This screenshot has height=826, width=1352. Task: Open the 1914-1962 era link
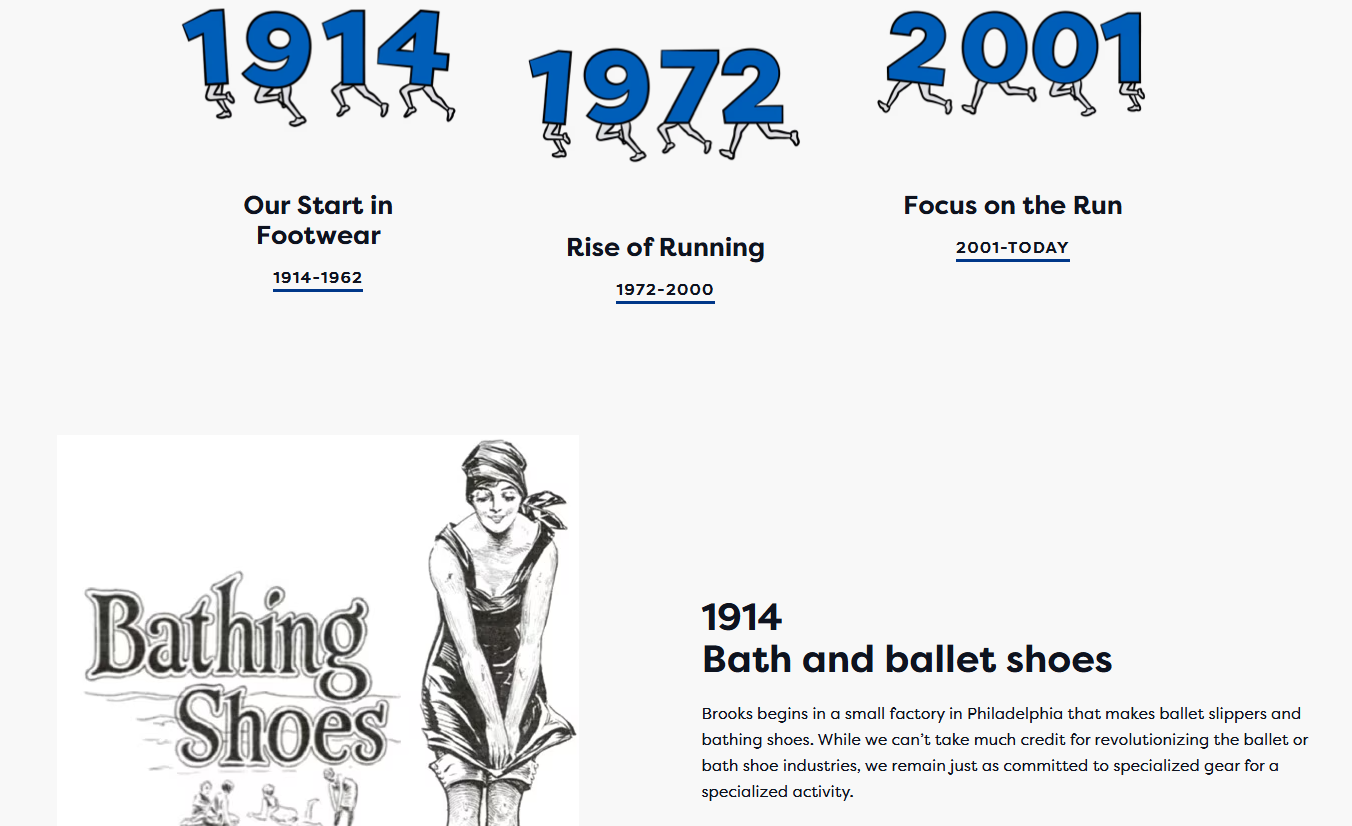pos(318,278)
